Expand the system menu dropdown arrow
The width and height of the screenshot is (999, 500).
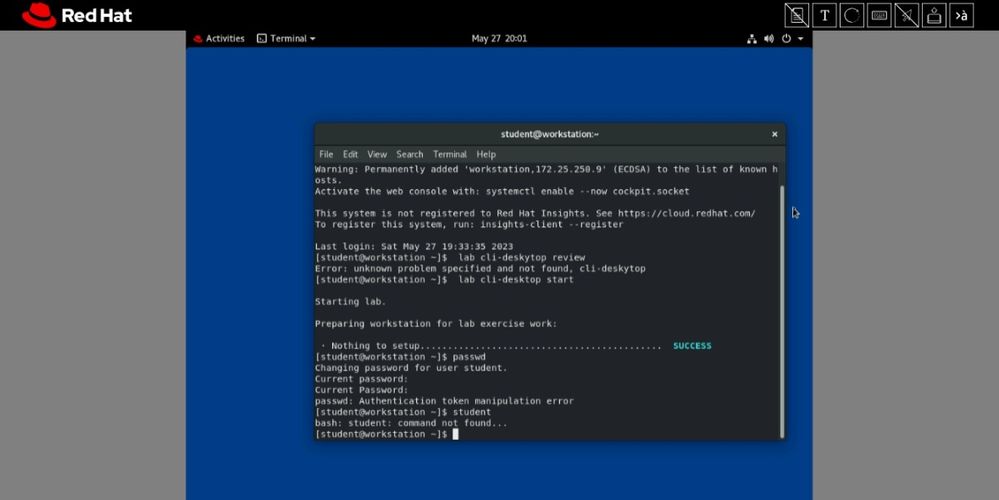pos(800,39)
